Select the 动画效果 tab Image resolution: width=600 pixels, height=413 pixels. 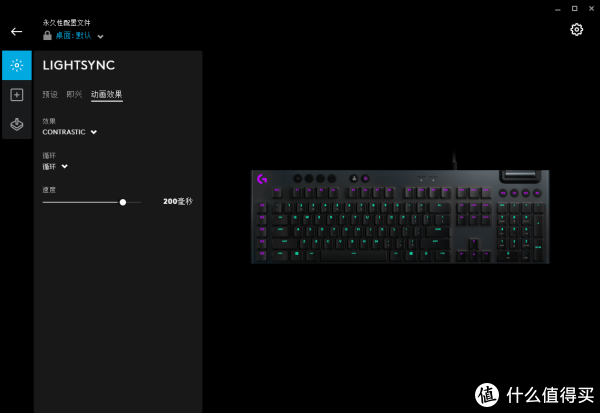click(107, 95)
